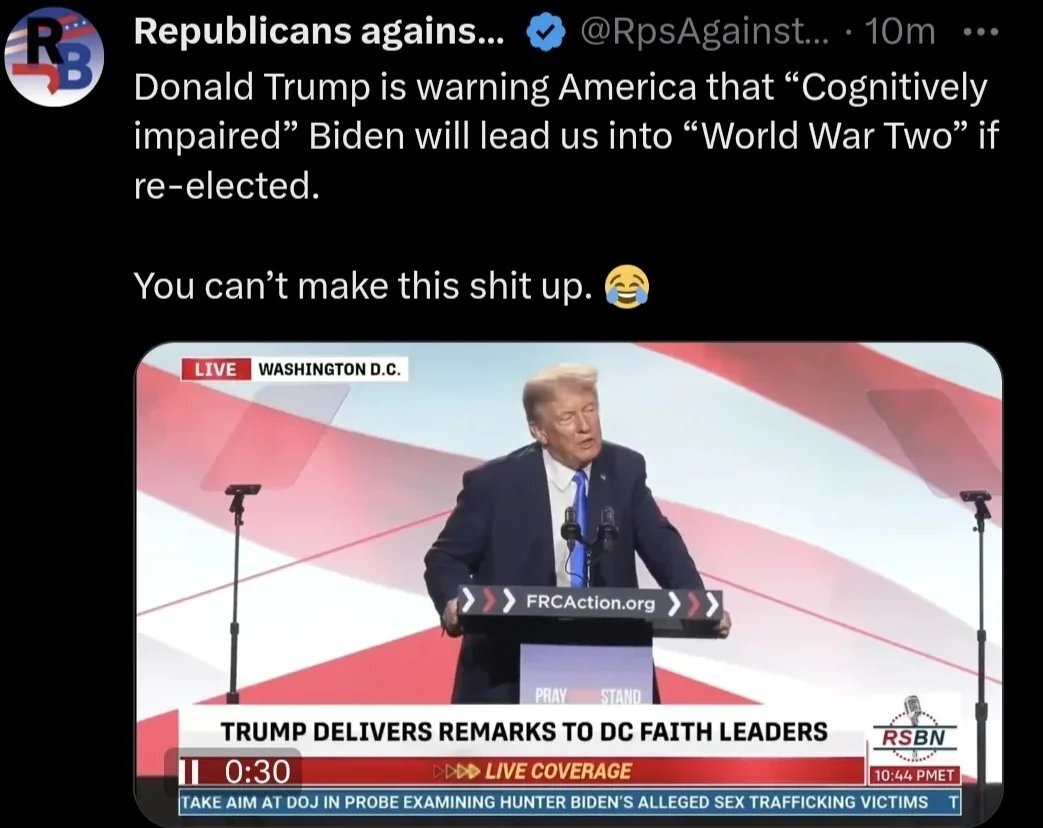Open the tweet text about World War Two
The height and width of the screenshot is (828, 1043).
tap(566, 136)
